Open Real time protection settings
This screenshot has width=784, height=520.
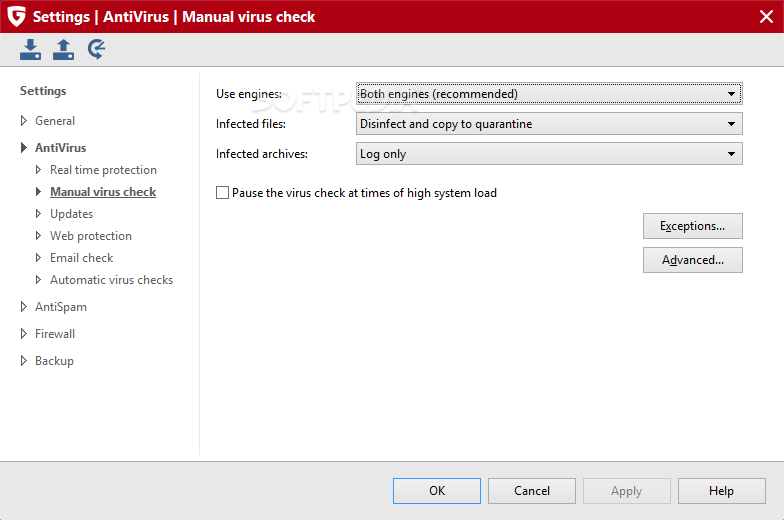[104, 170]
